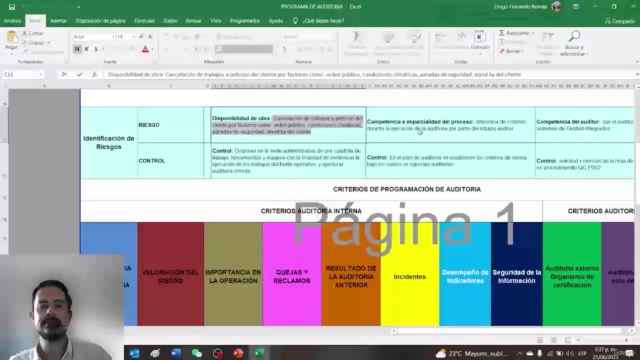Collapse the ribbon with the chevron
The image size is (640, 360).
click(x=637, y=62)
